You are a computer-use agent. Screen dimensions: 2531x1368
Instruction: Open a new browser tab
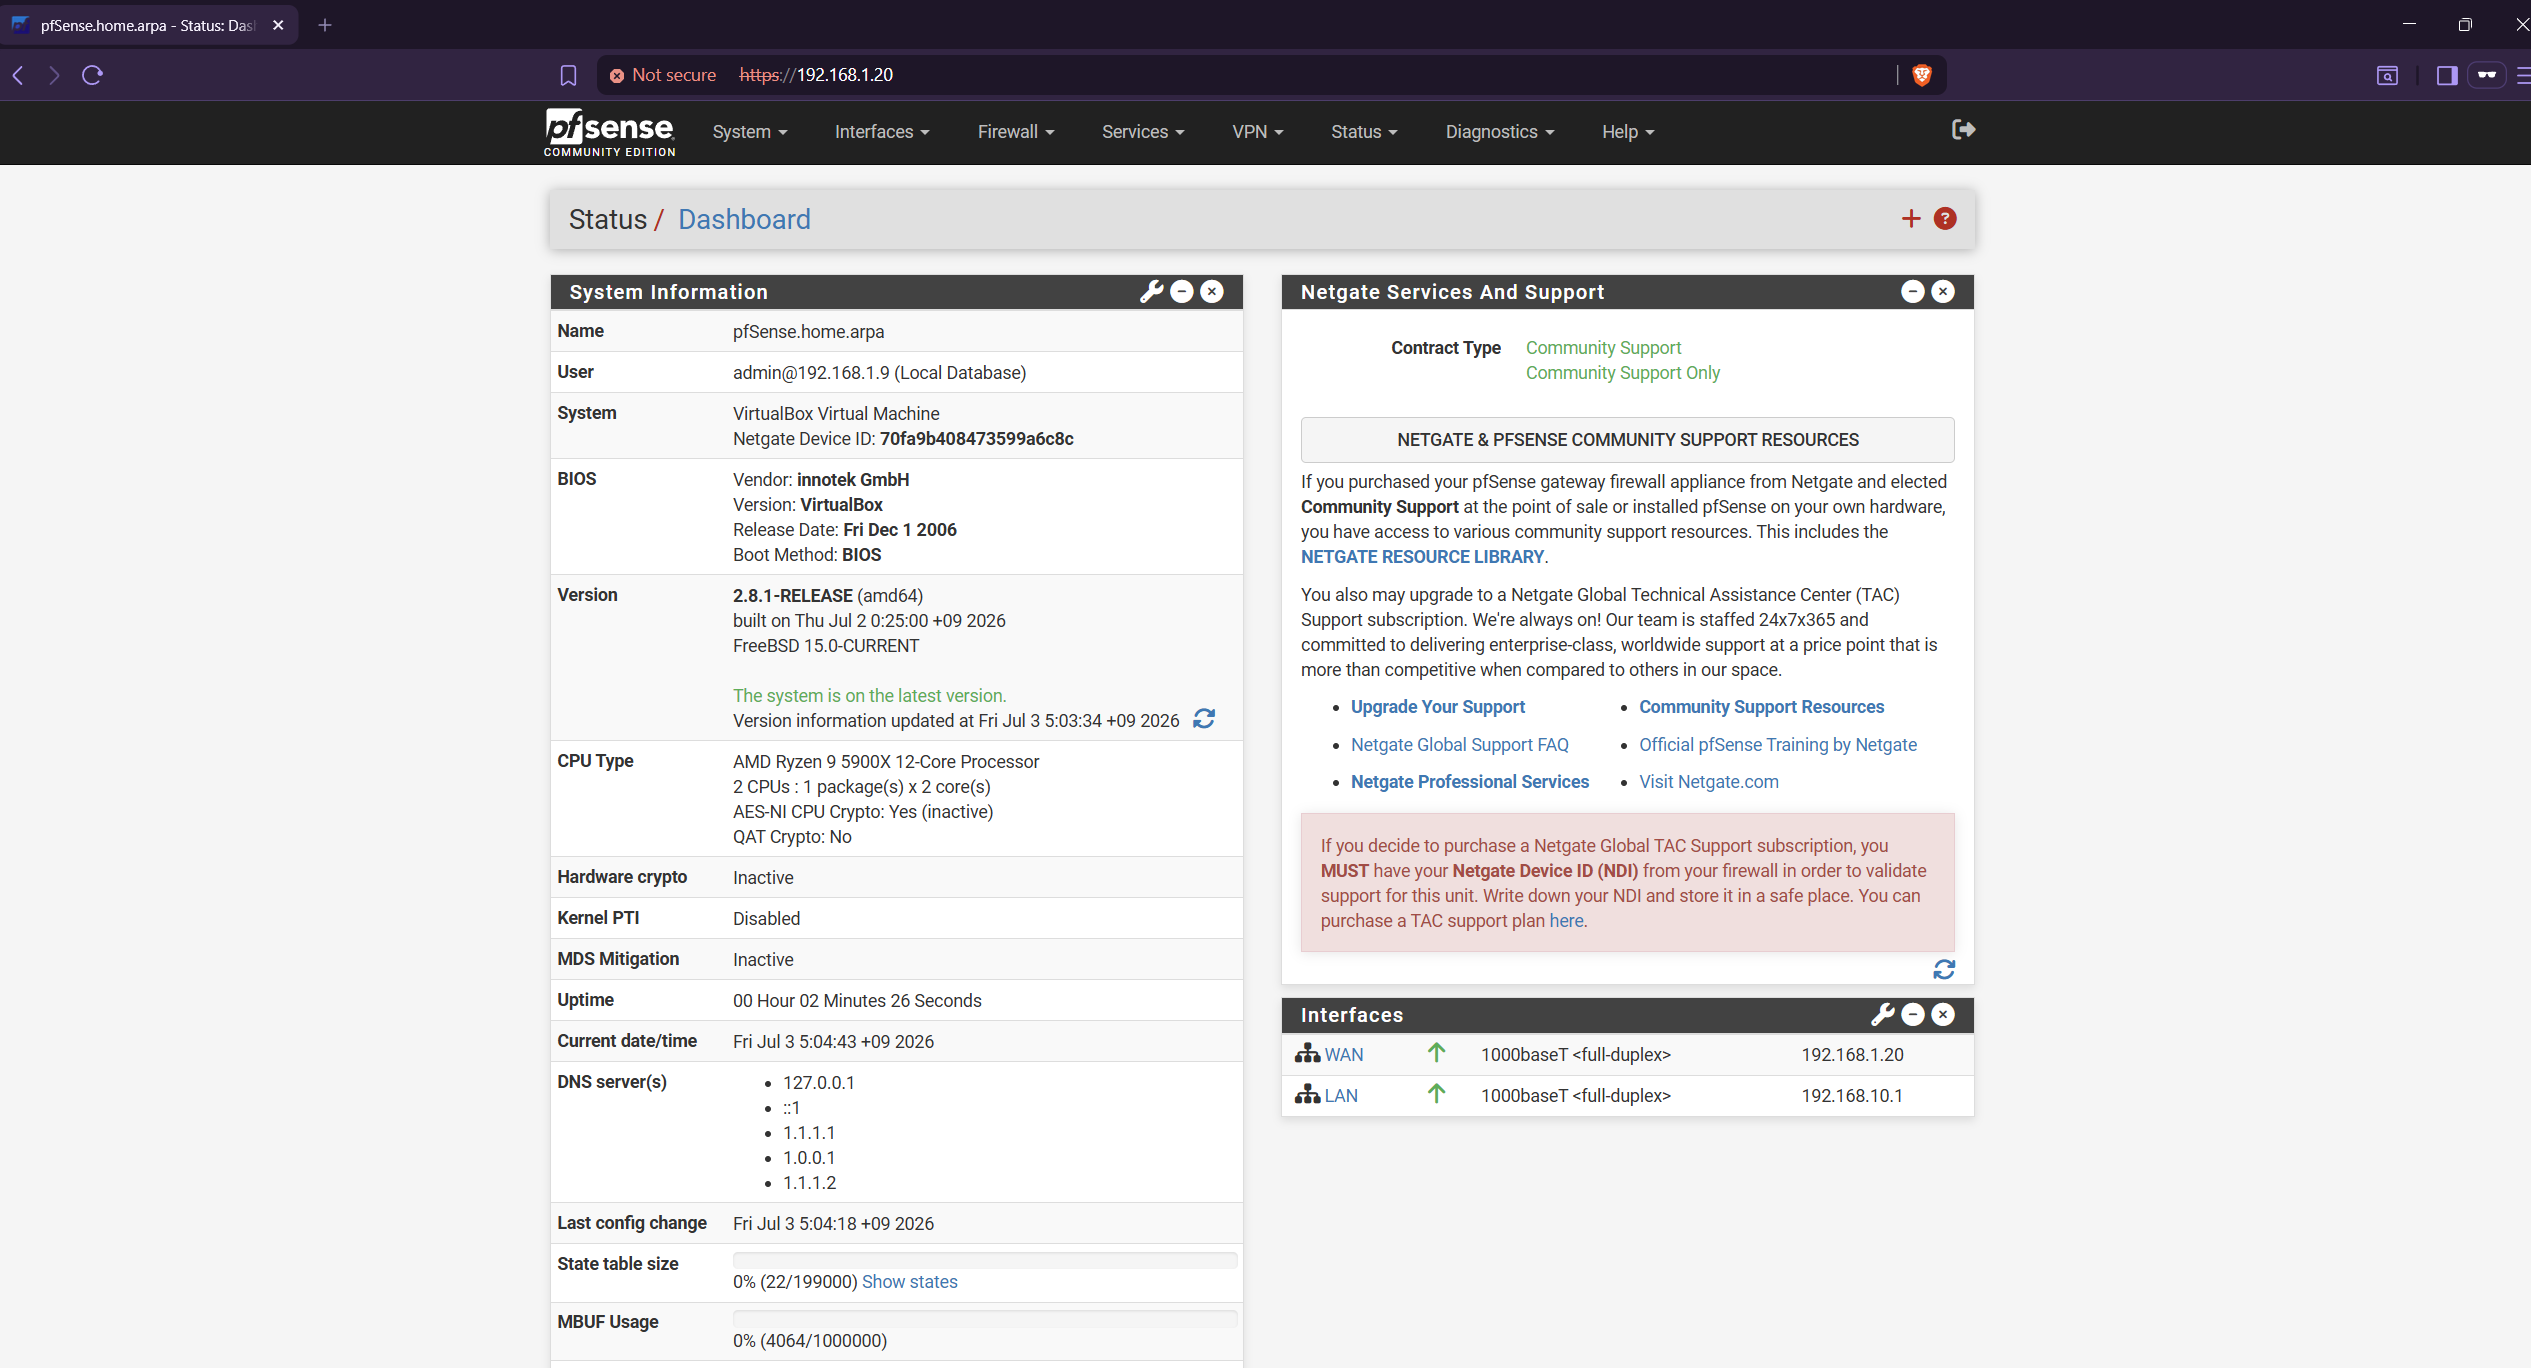(325, 25)
